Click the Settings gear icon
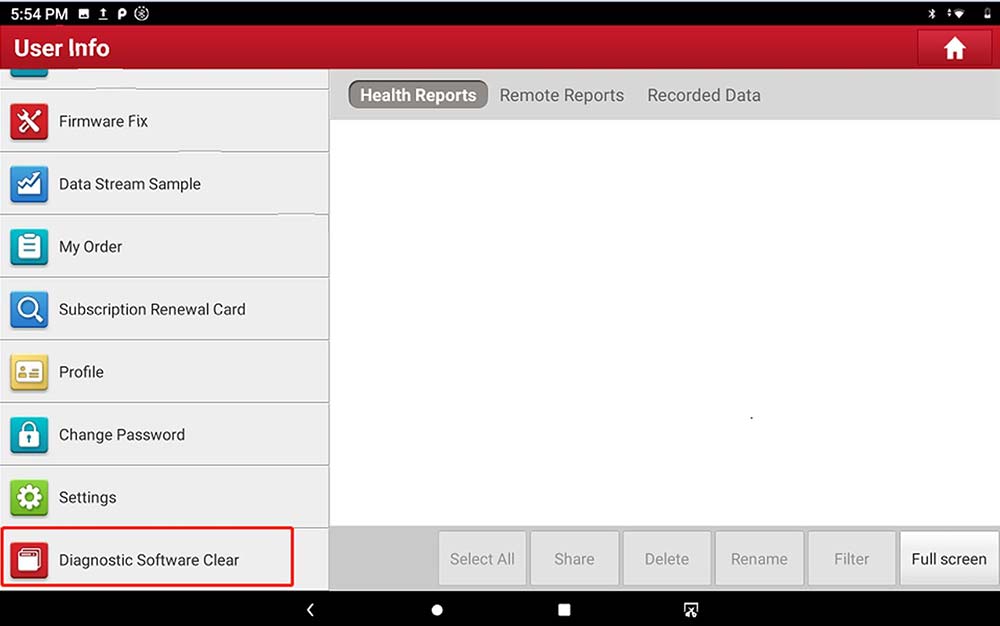 point(29,497)
